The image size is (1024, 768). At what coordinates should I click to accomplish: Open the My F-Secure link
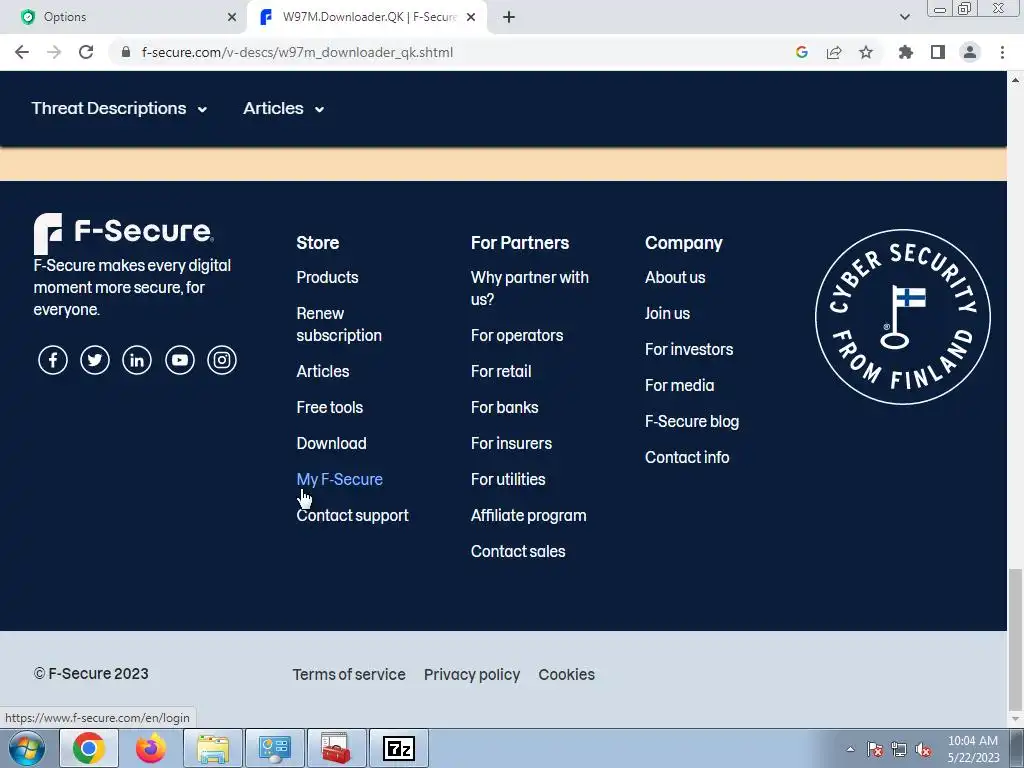coord(340,479)
